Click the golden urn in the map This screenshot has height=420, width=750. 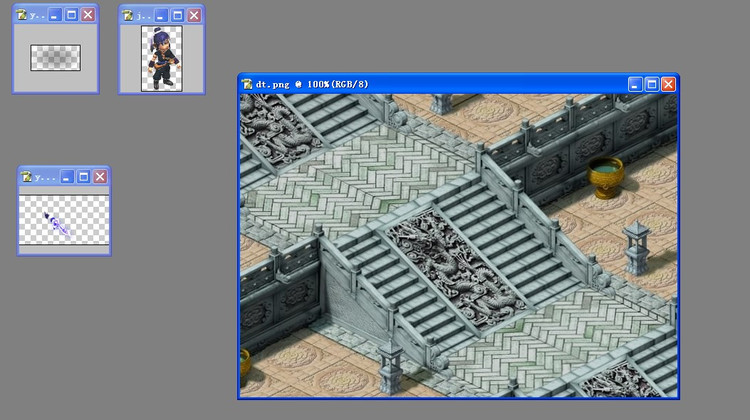(604, 176)
